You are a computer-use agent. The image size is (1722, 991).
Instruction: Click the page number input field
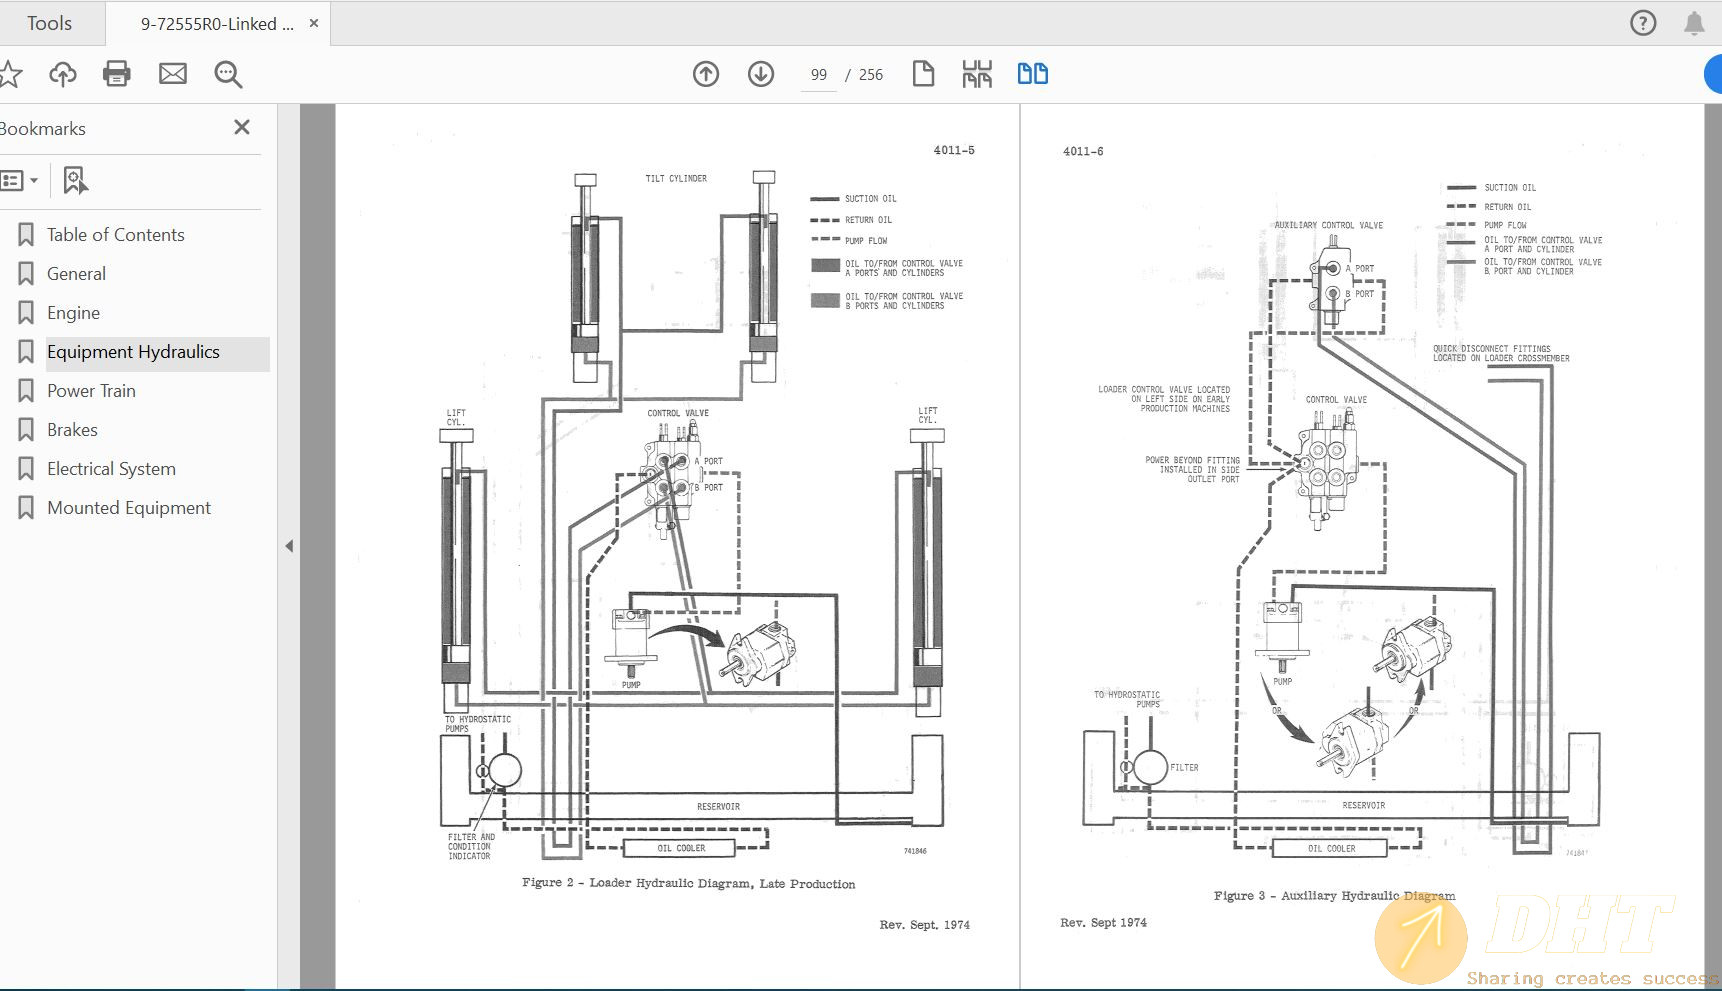[x=819, y=75]
